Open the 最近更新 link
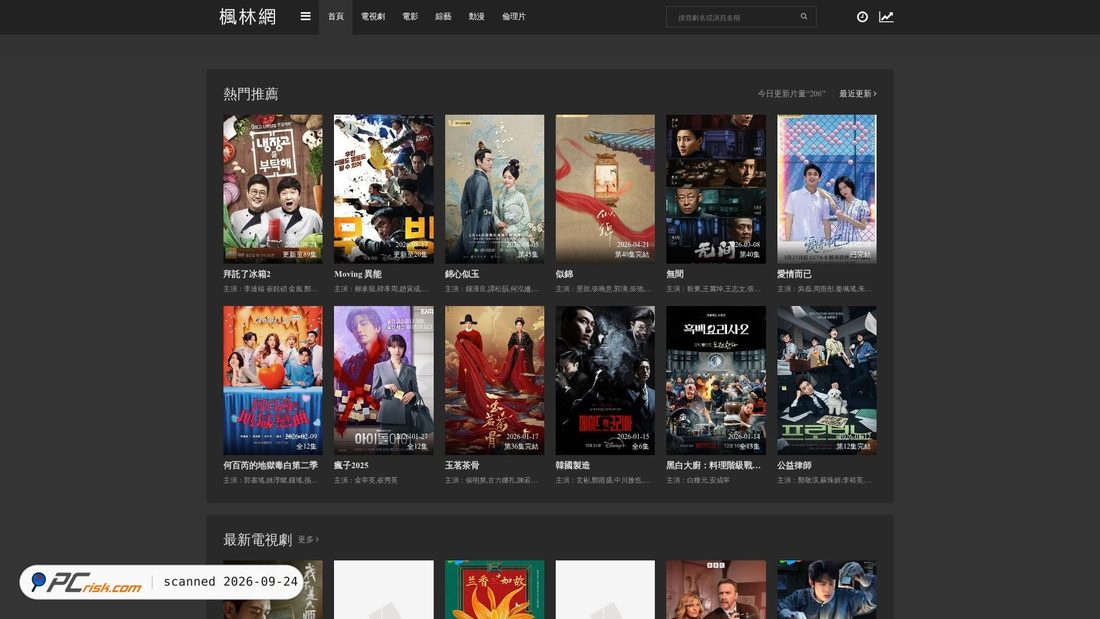The height and width of the screenshot is (619, 1100). point(857,93)
